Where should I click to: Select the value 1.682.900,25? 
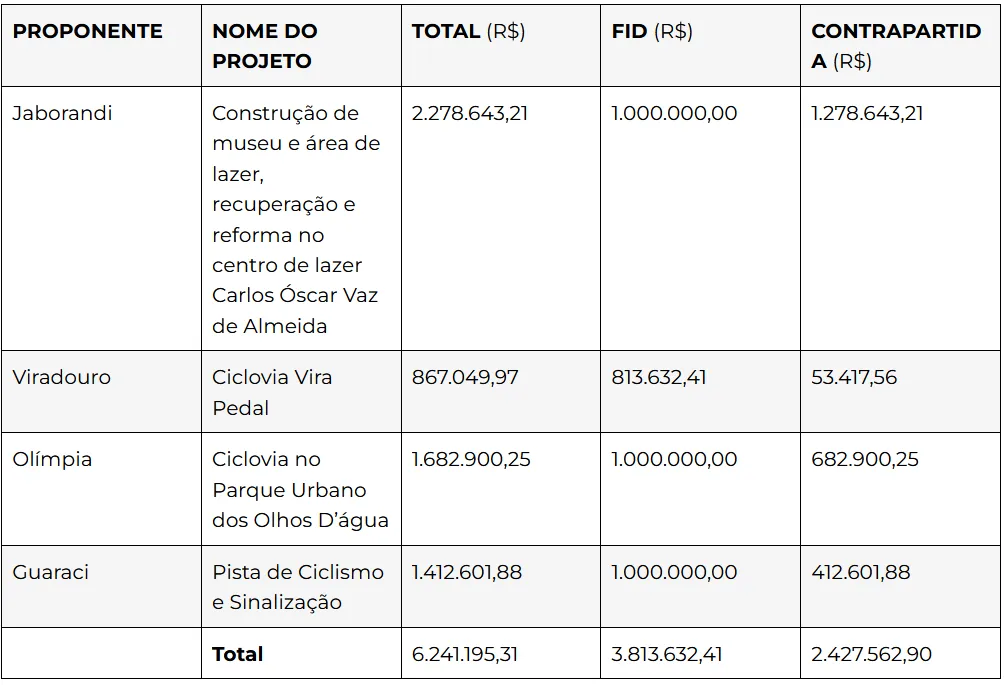(x=471, y=459)
